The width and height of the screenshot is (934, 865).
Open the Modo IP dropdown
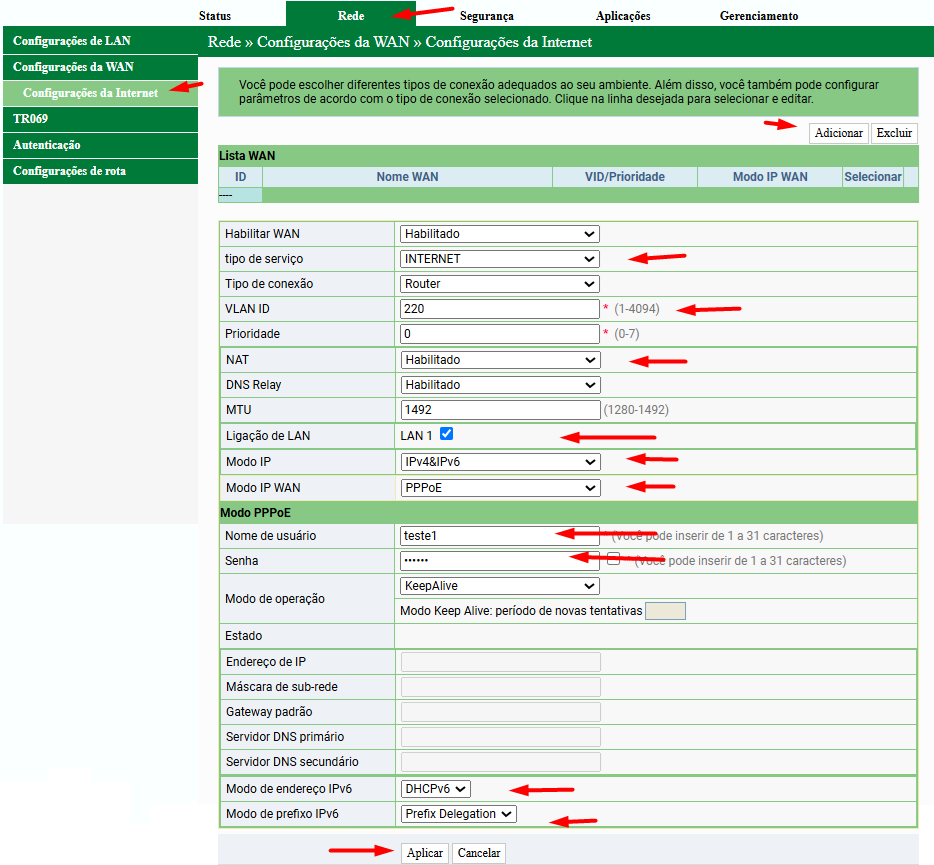(x=500, y=462)
